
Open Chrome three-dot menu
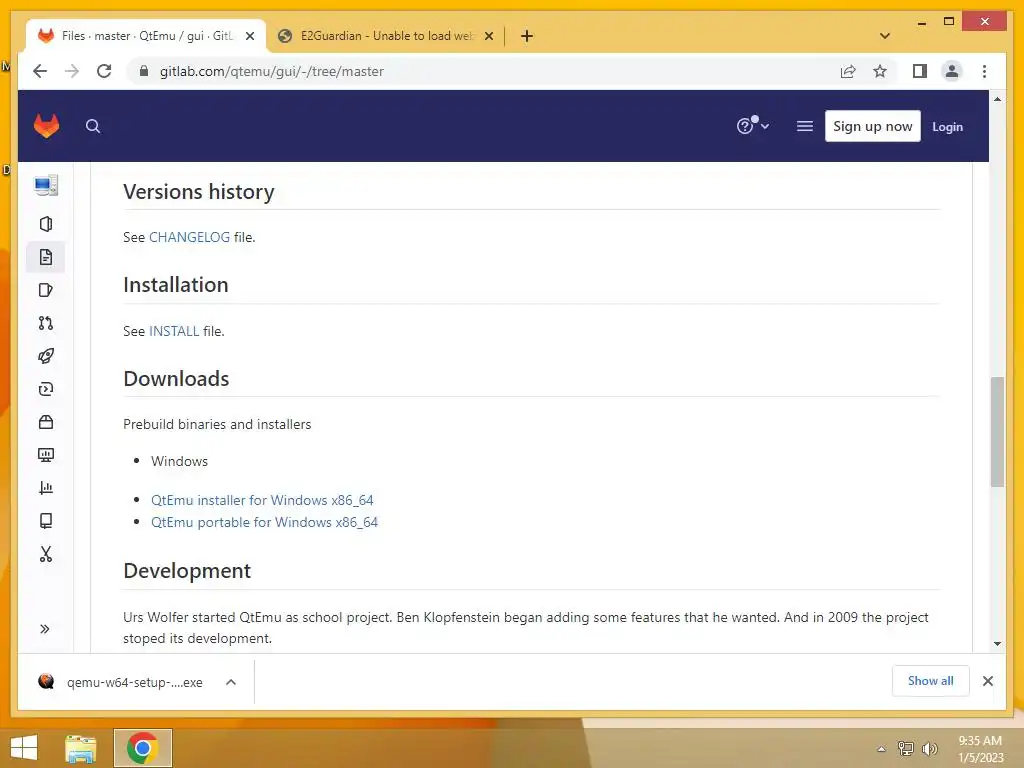(x=984, y=71)
